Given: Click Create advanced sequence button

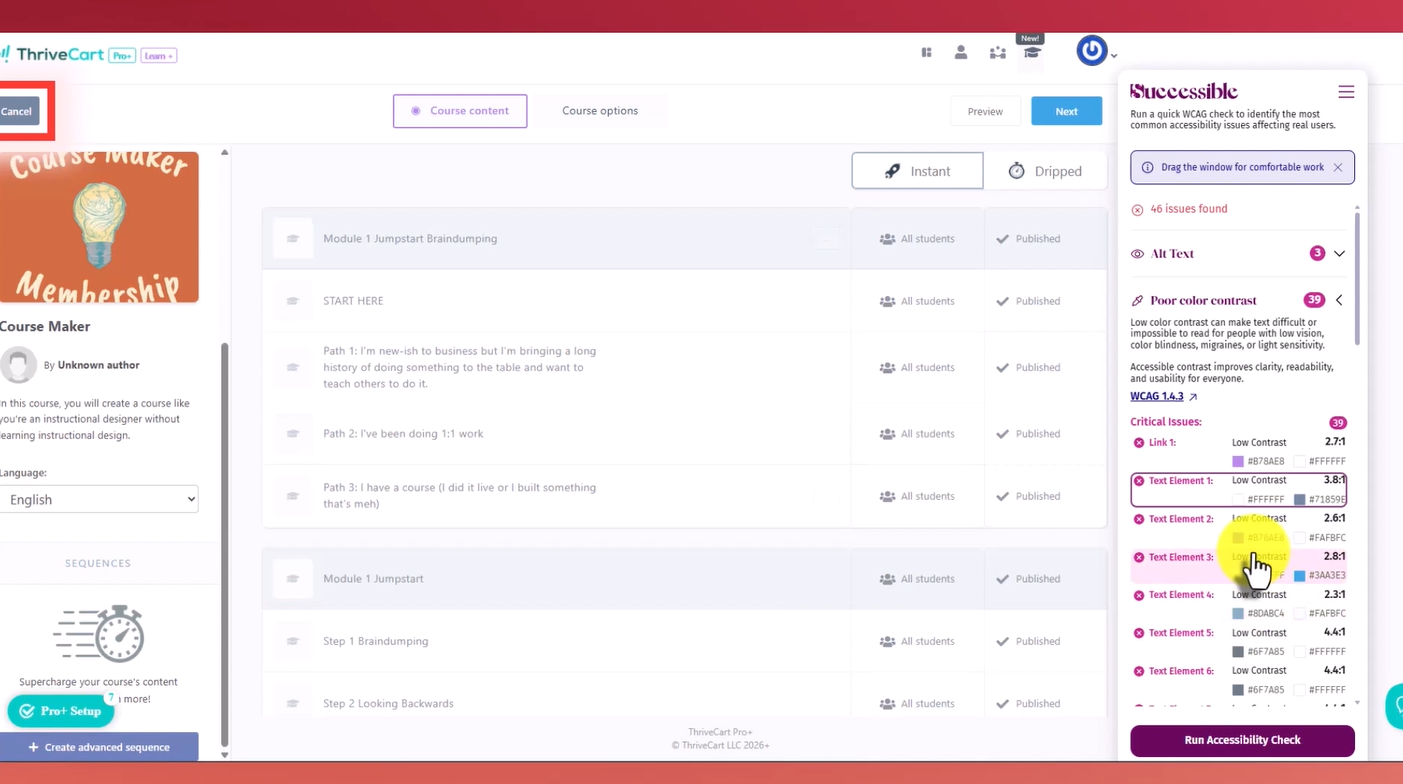Looking at the screenshot, I should [x=98, y=747].
